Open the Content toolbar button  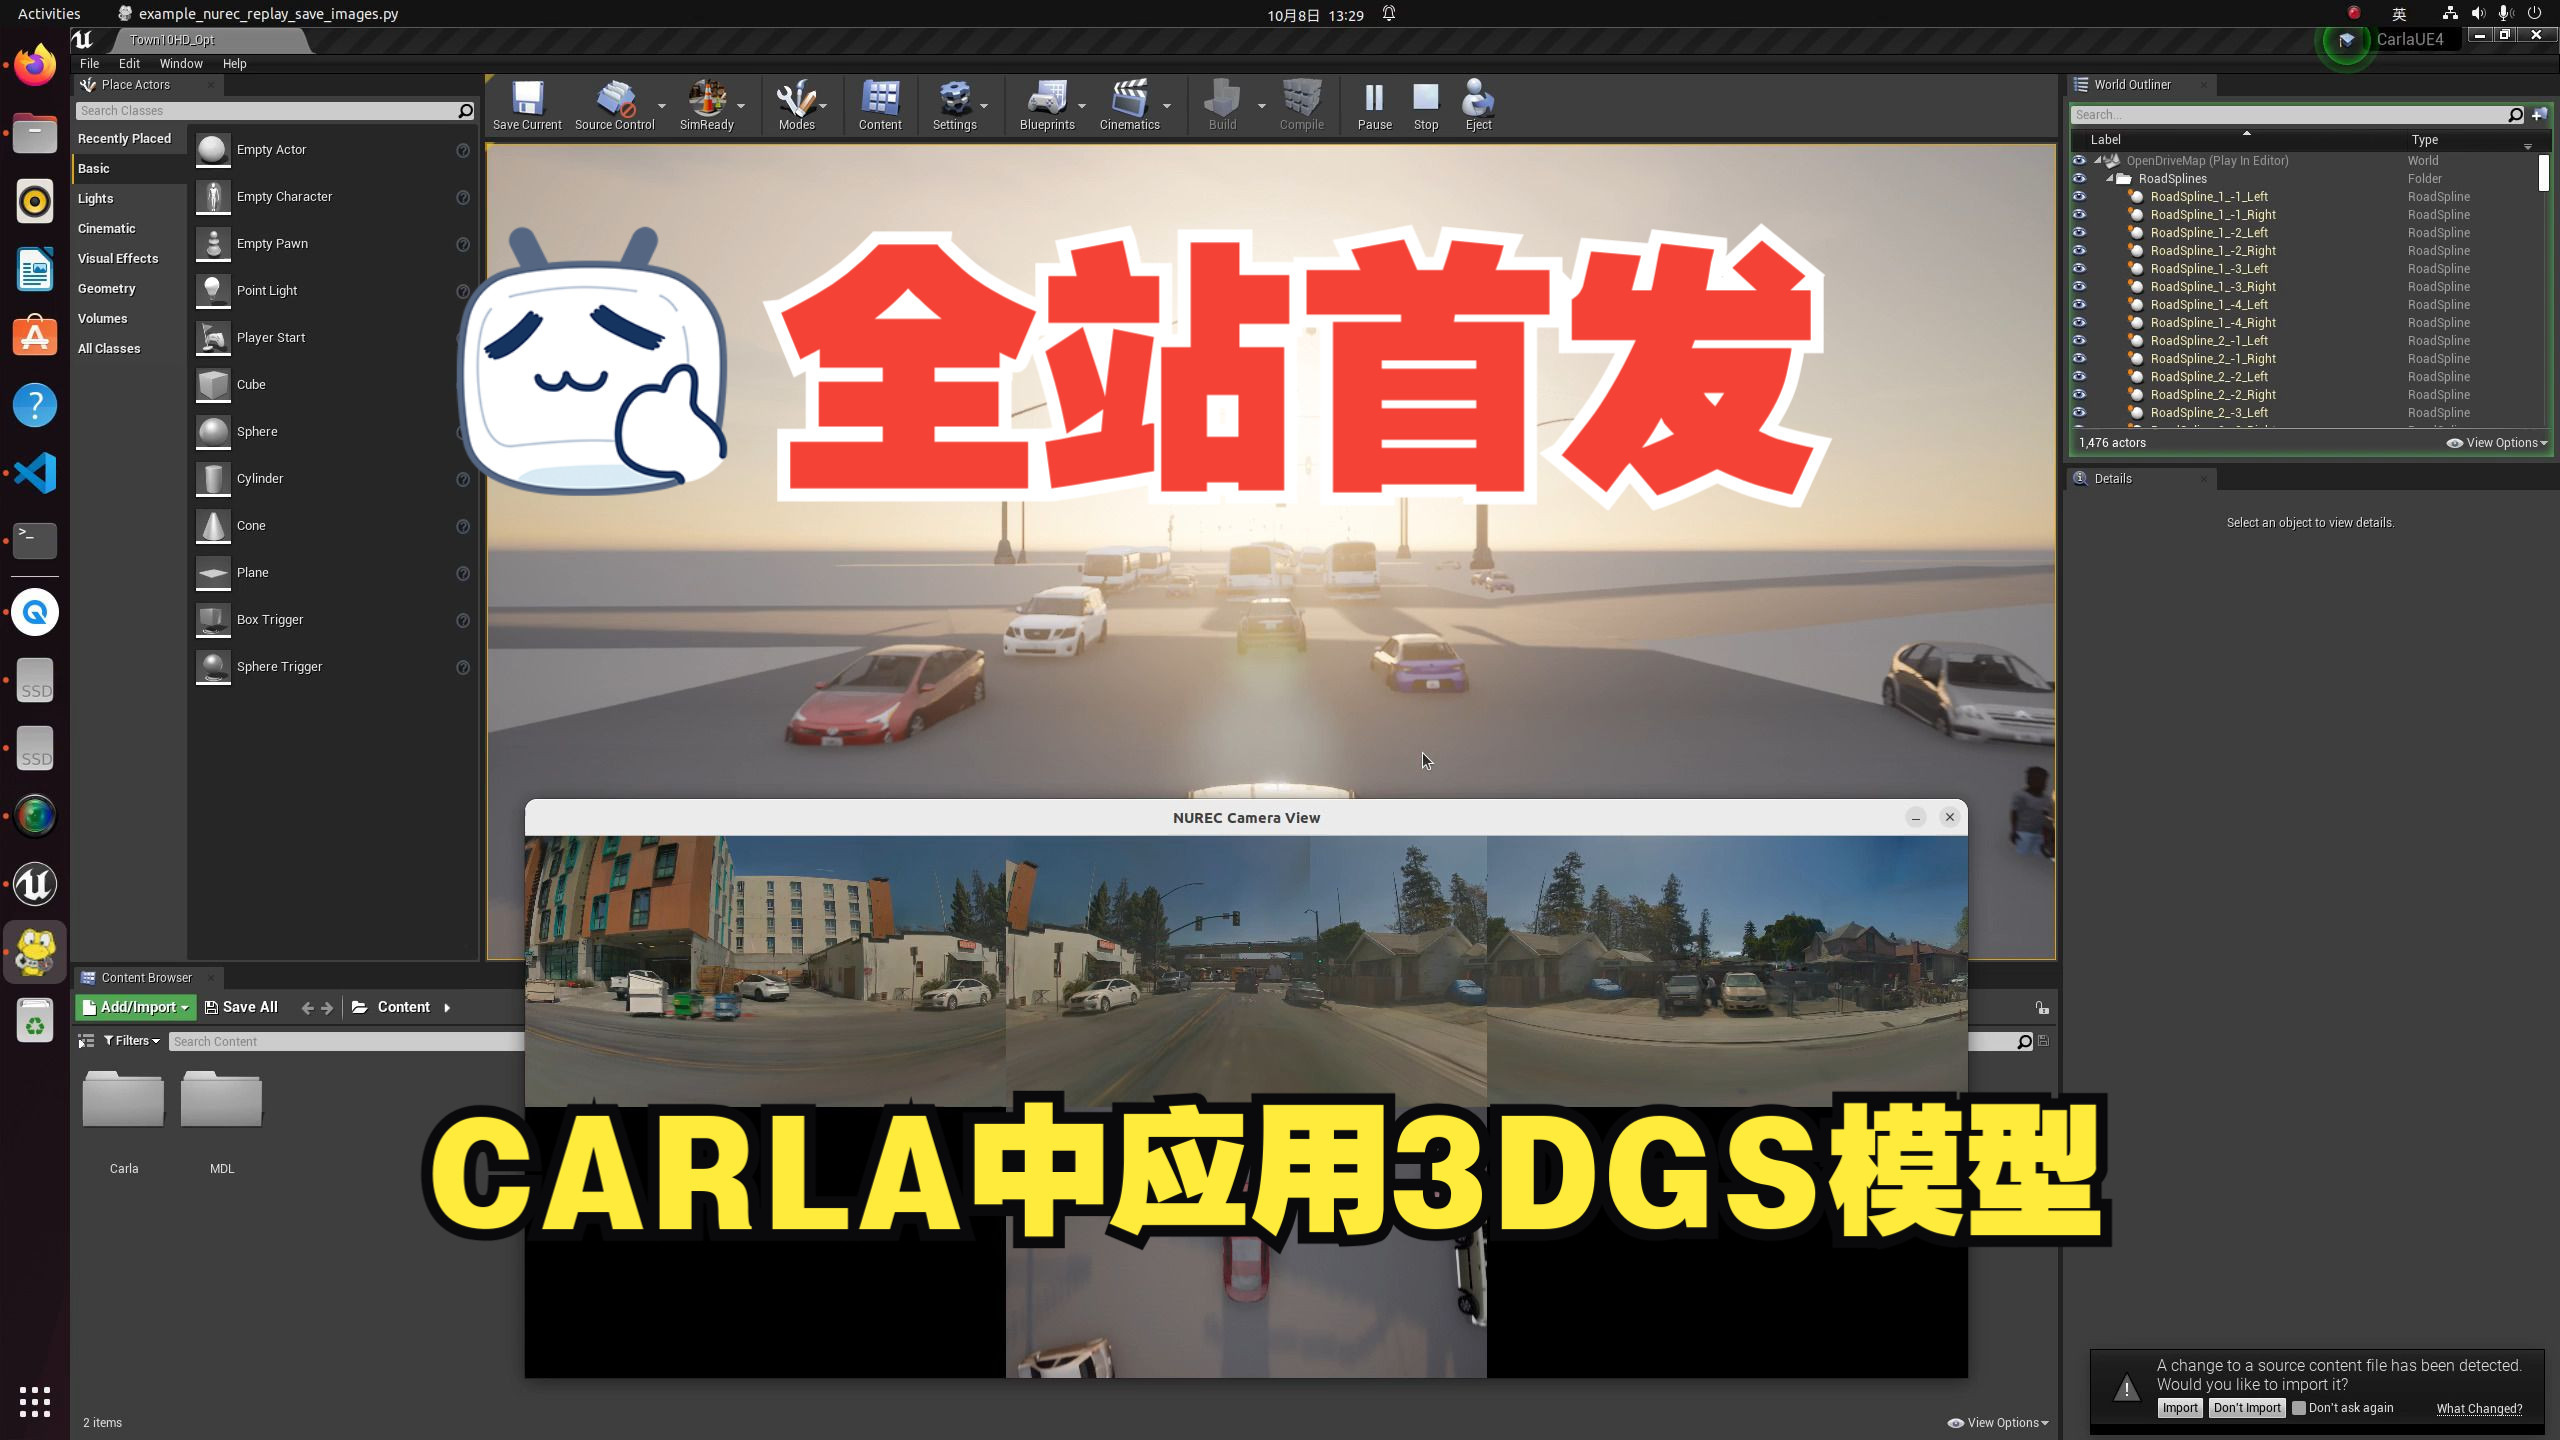(879, 103)
